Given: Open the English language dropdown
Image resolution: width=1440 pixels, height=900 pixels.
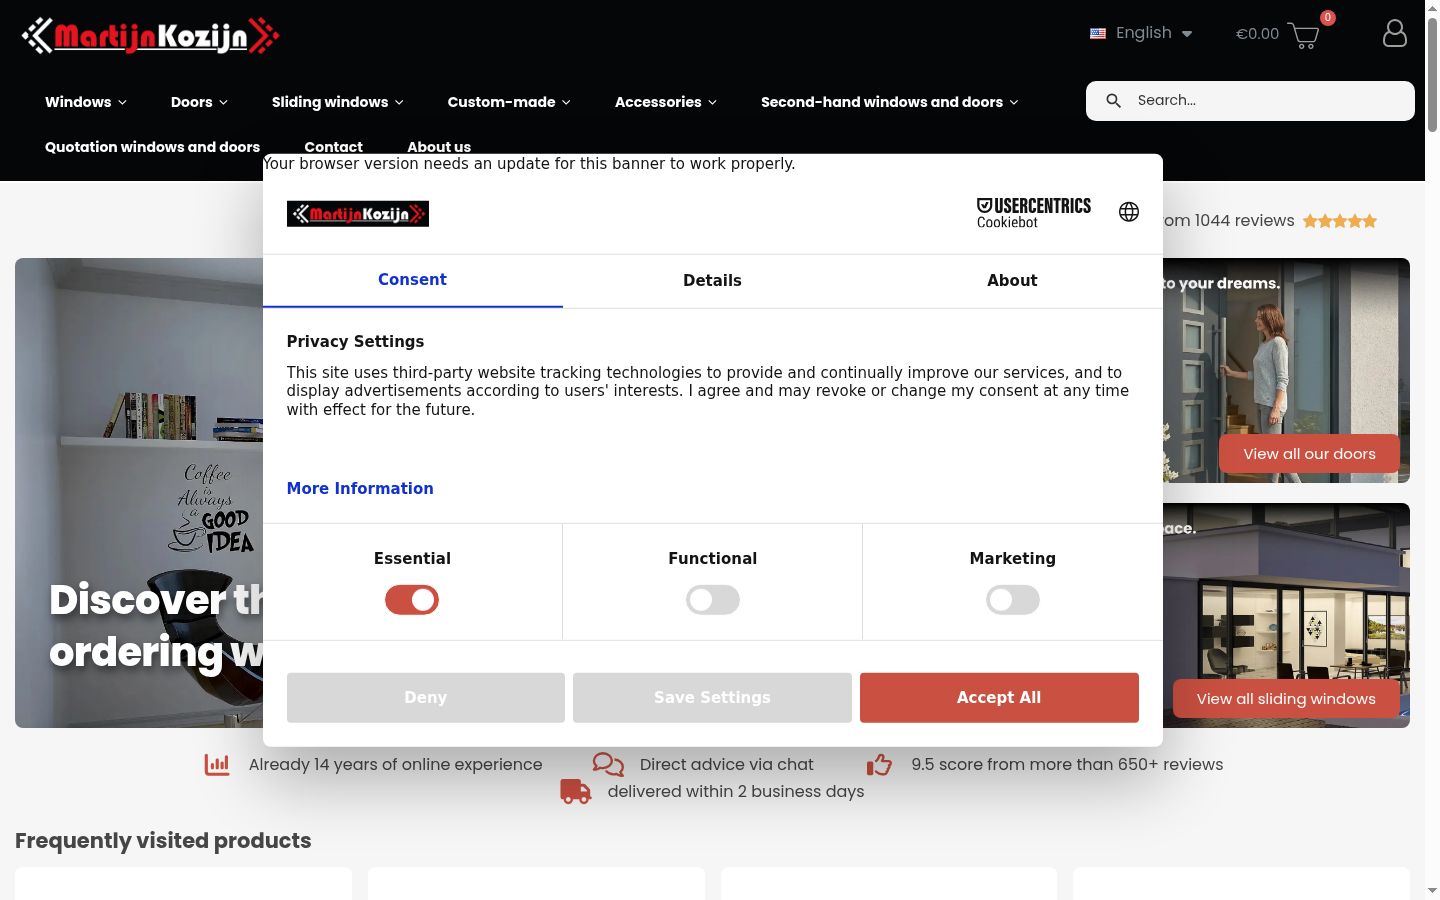Looking at the screenshot, I should (1142, 33).
